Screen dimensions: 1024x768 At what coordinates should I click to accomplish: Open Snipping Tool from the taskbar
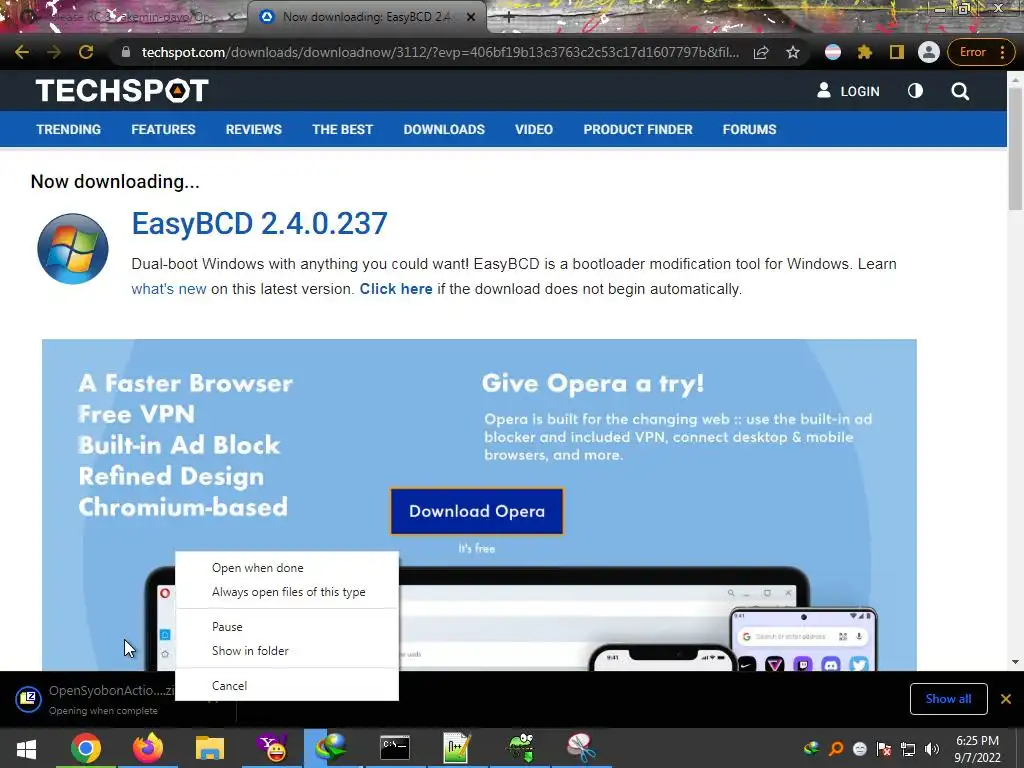581,748
